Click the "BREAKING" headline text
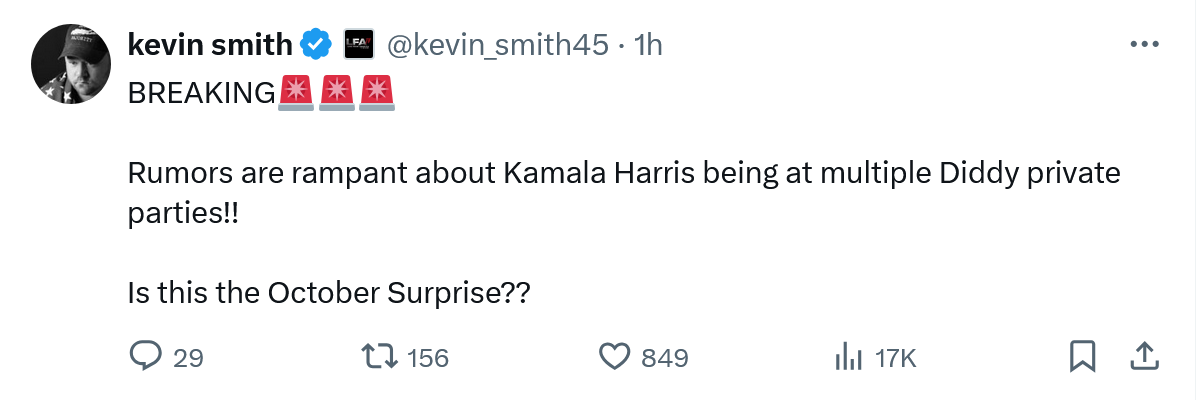Image resolution: width=1196 pixels, height=400 pixels. pyautogui.click(x=201, y=93)
